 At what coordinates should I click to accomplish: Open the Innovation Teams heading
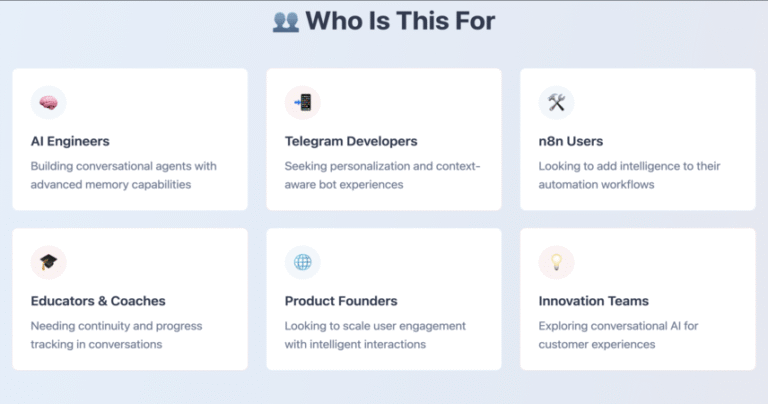click(x=594, y=301)
